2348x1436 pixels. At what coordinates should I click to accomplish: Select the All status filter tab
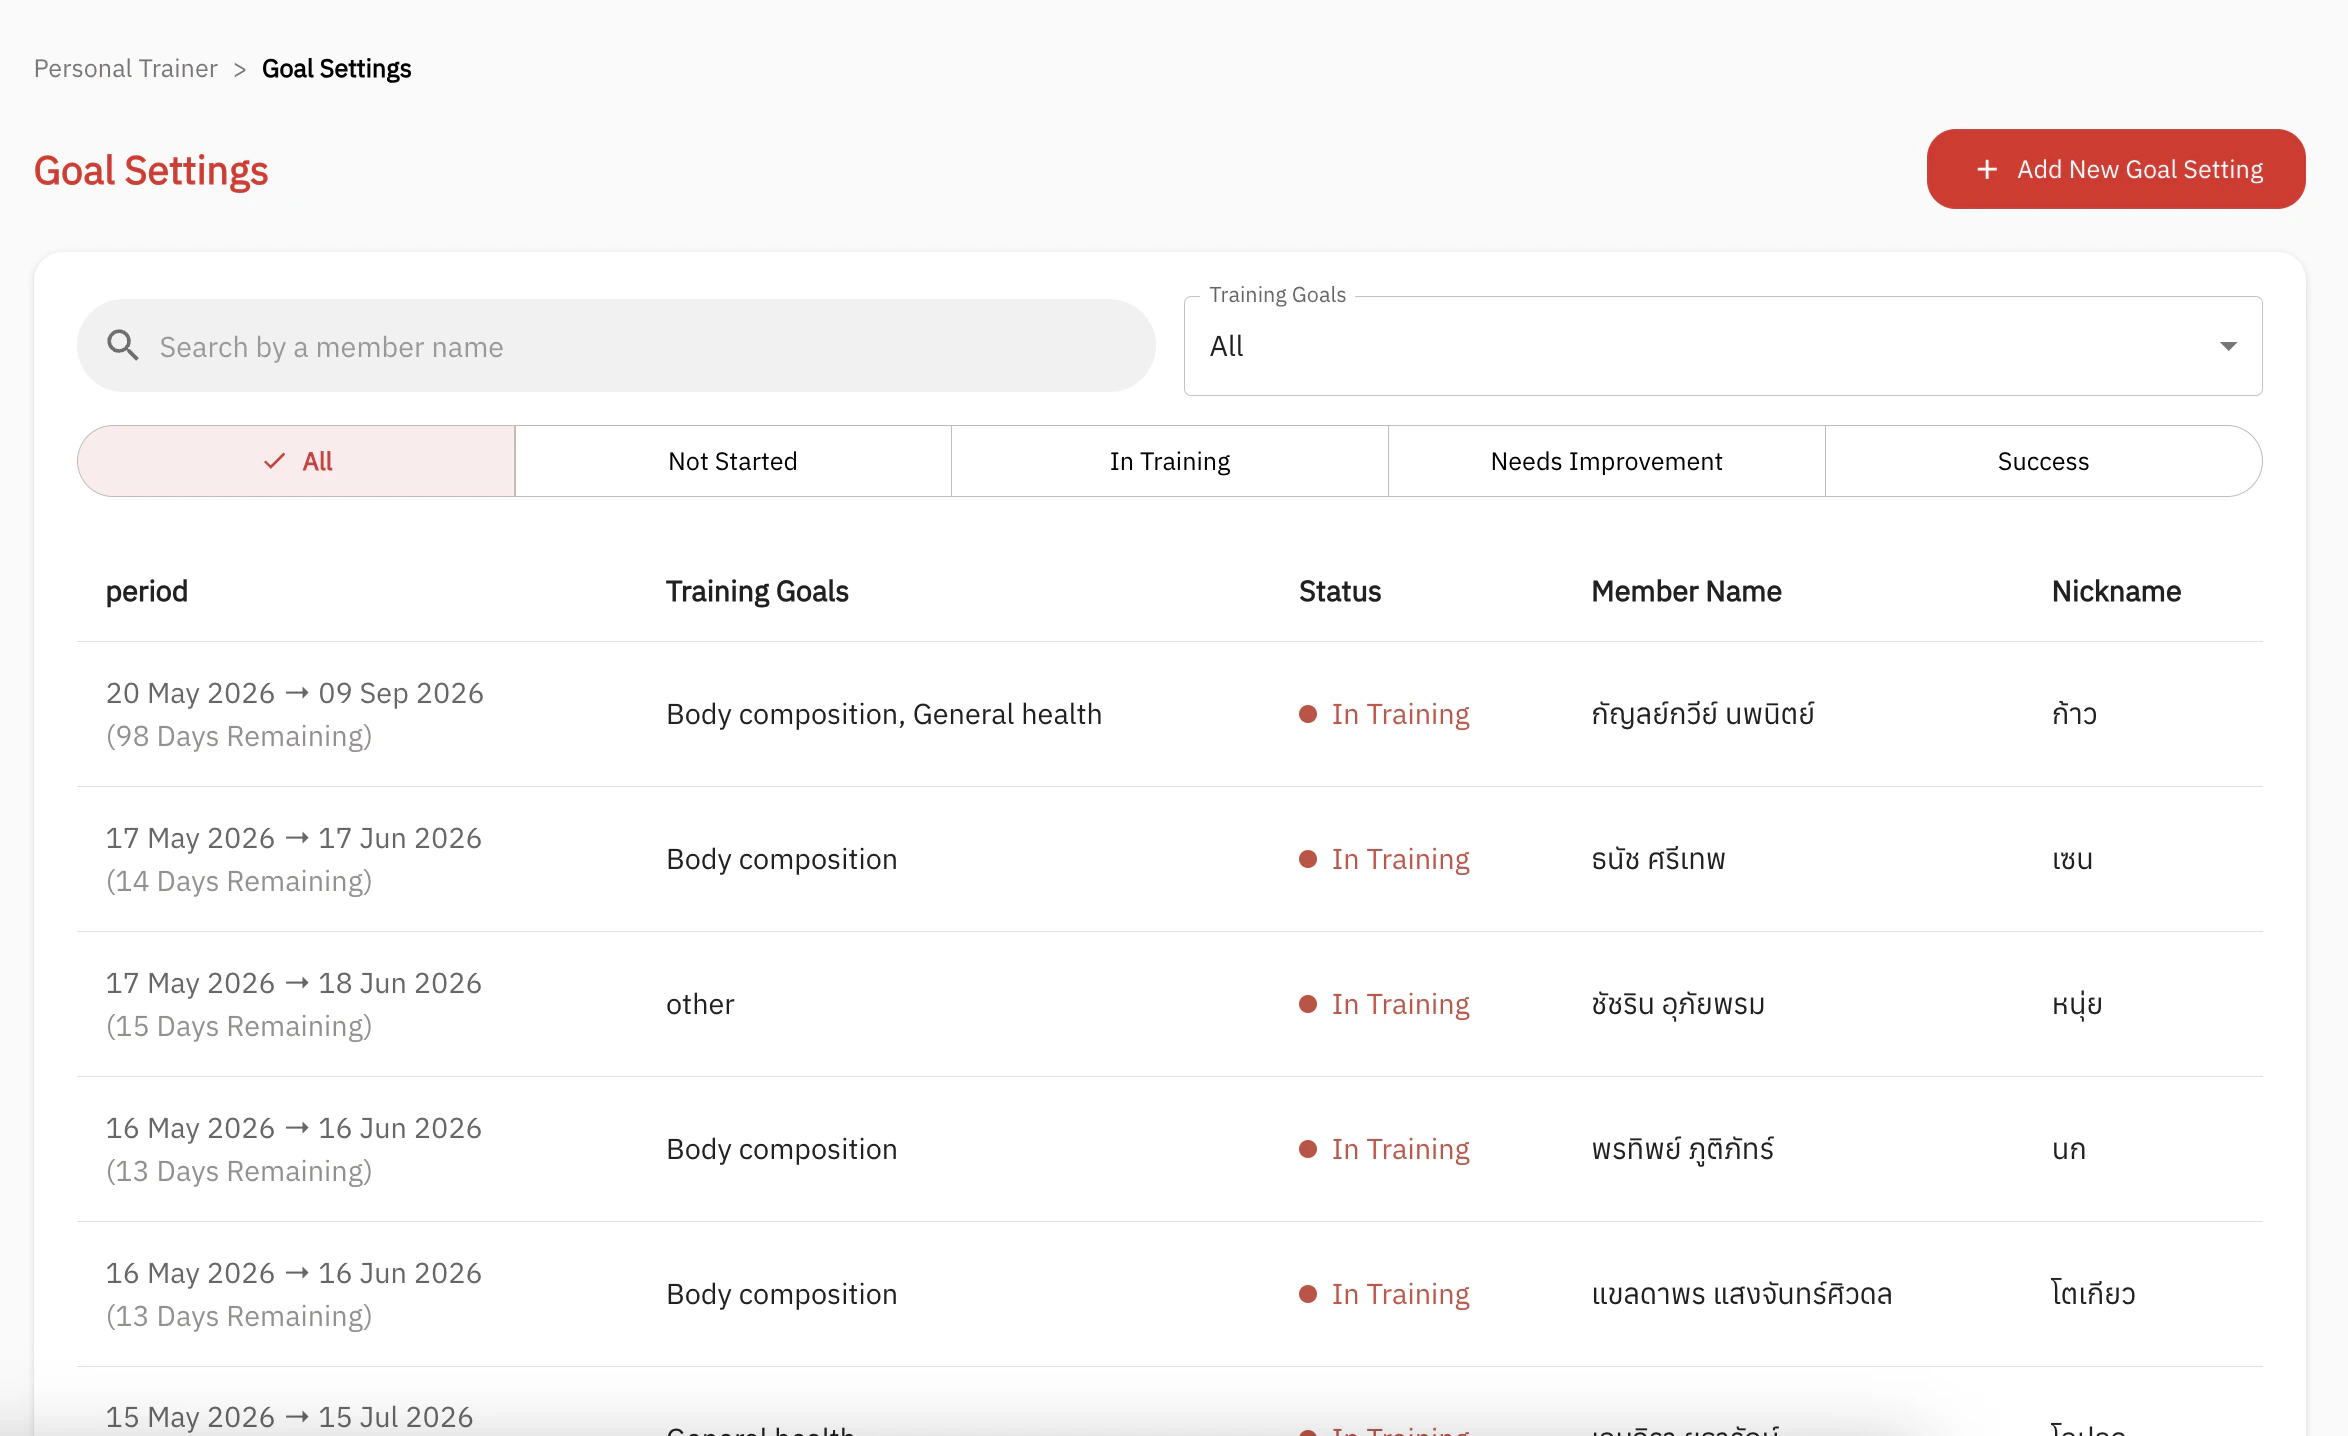296,461
